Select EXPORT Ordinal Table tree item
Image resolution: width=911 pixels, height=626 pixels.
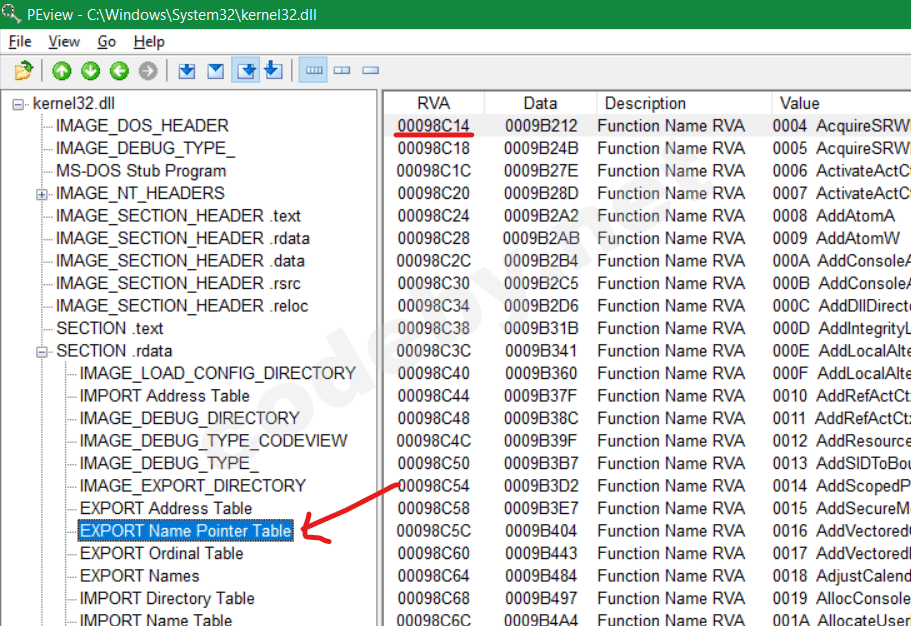pos(162,553)
